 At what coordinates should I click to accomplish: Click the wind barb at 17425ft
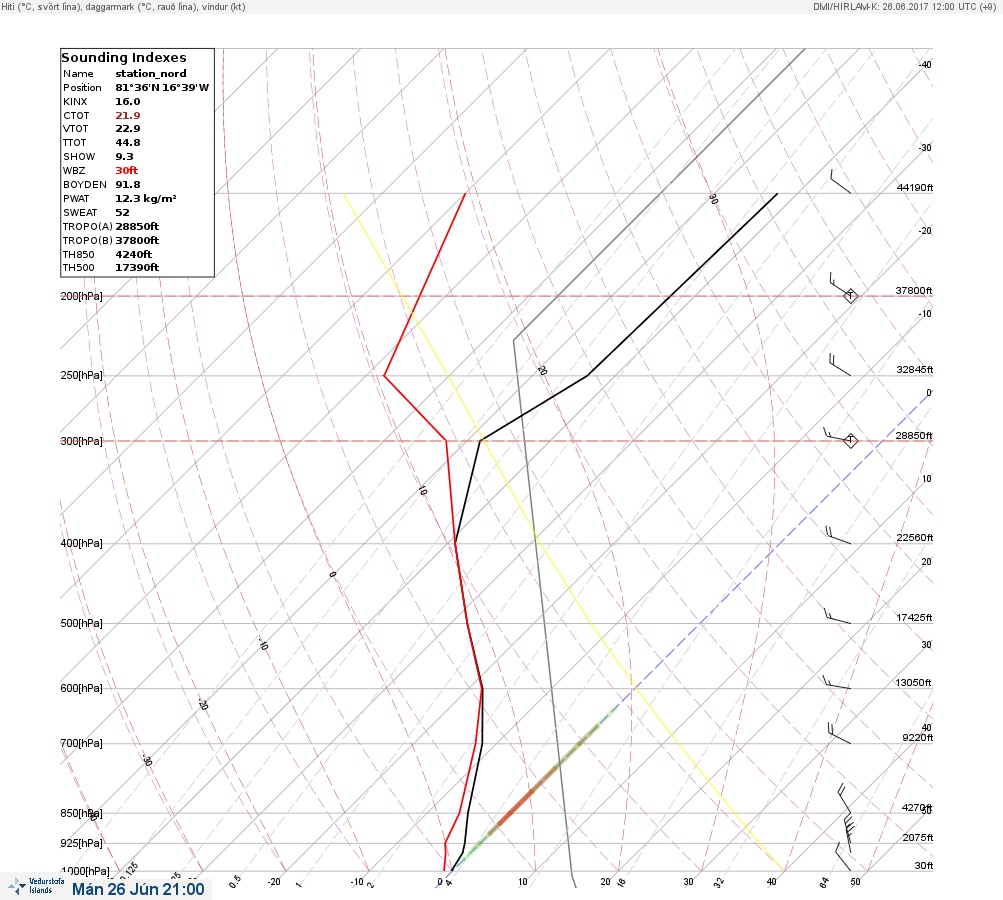click(x=837, y=616)
